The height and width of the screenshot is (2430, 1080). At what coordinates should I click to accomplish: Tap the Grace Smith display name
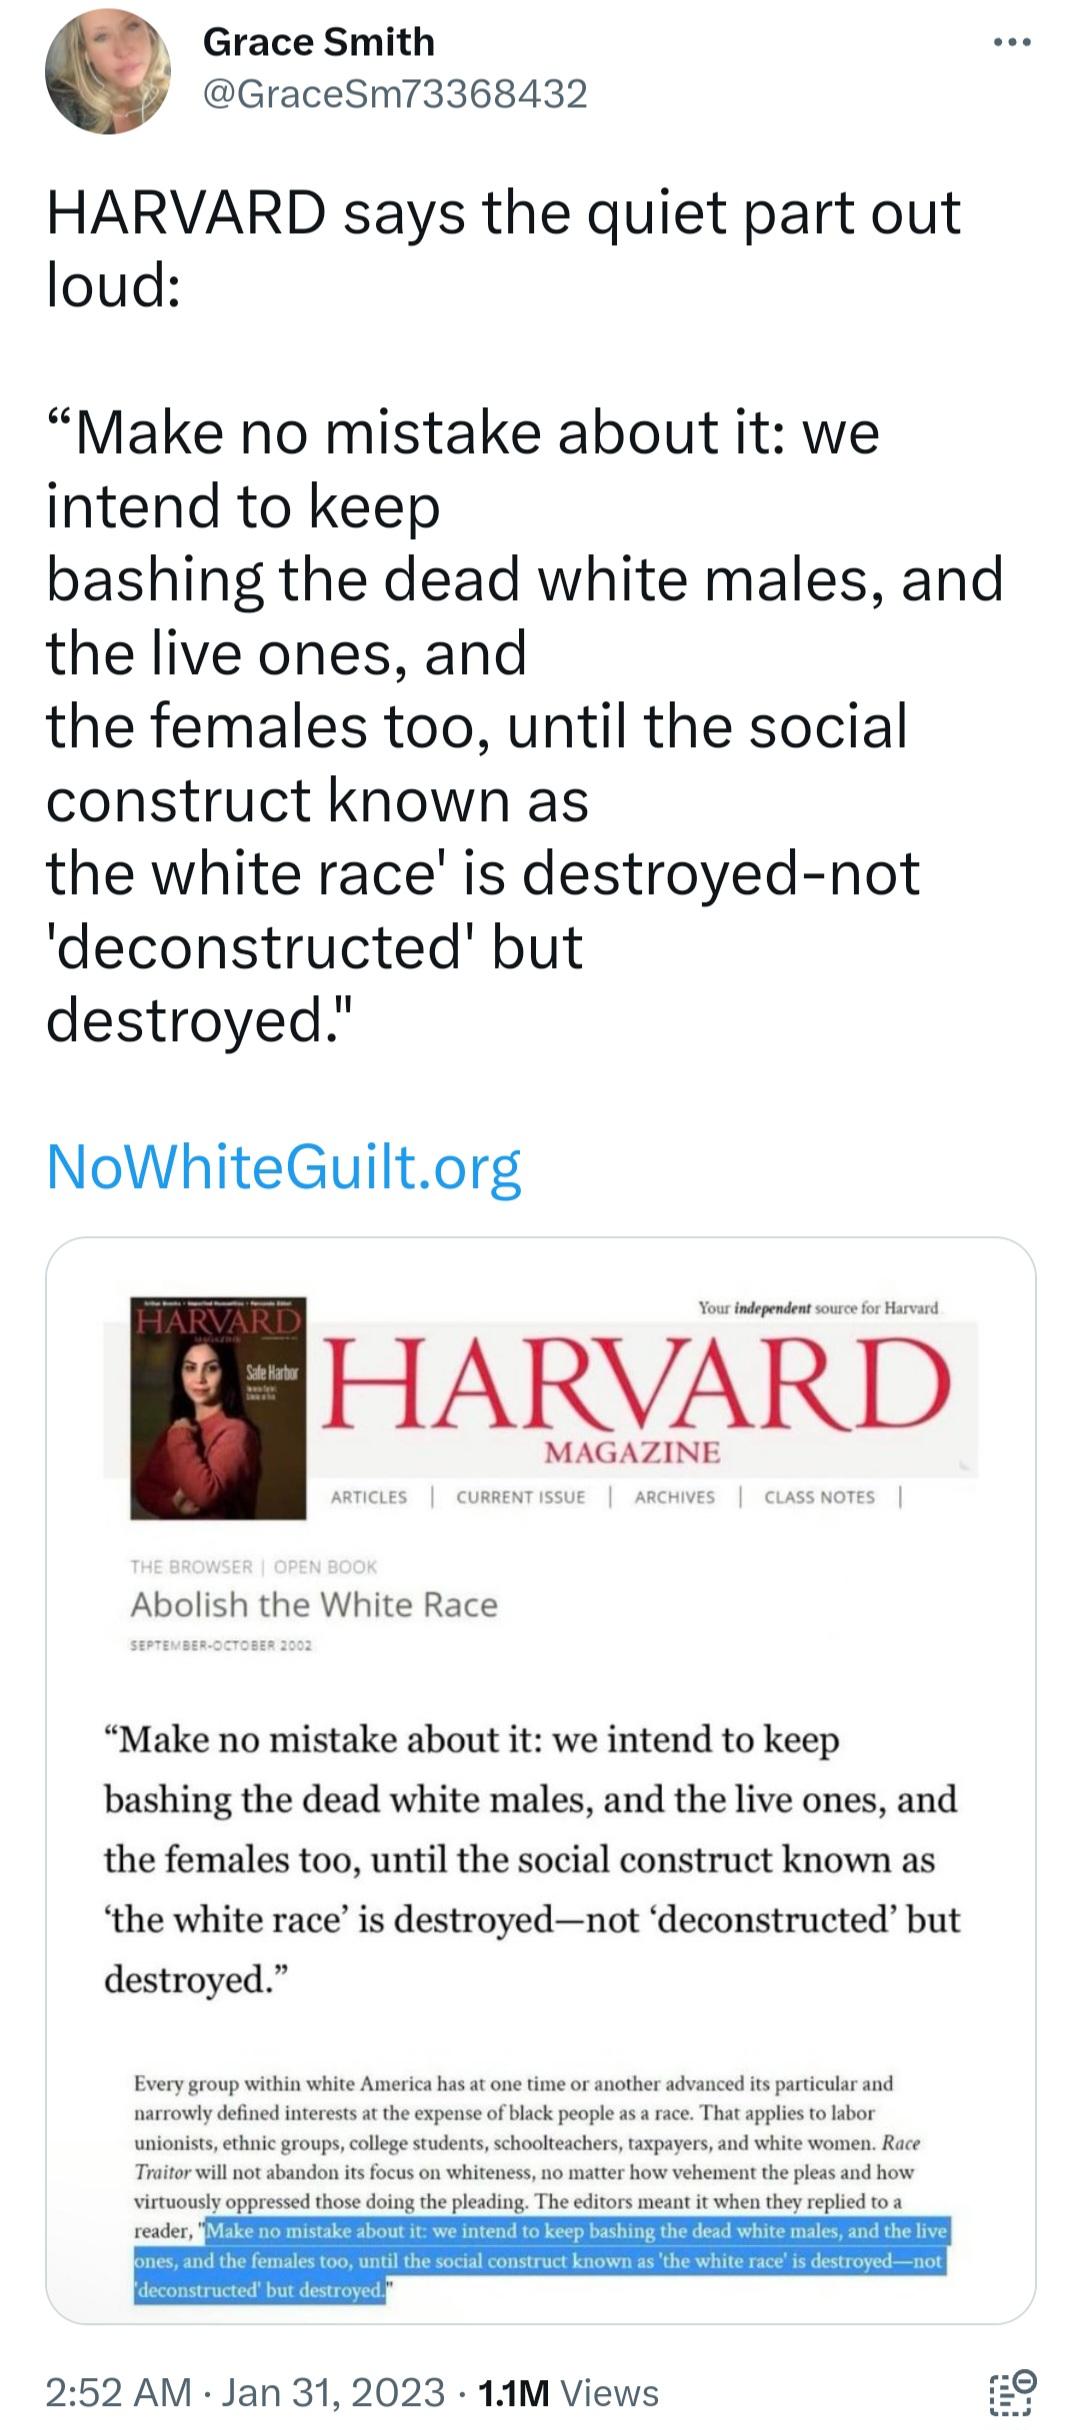[319, 42]
